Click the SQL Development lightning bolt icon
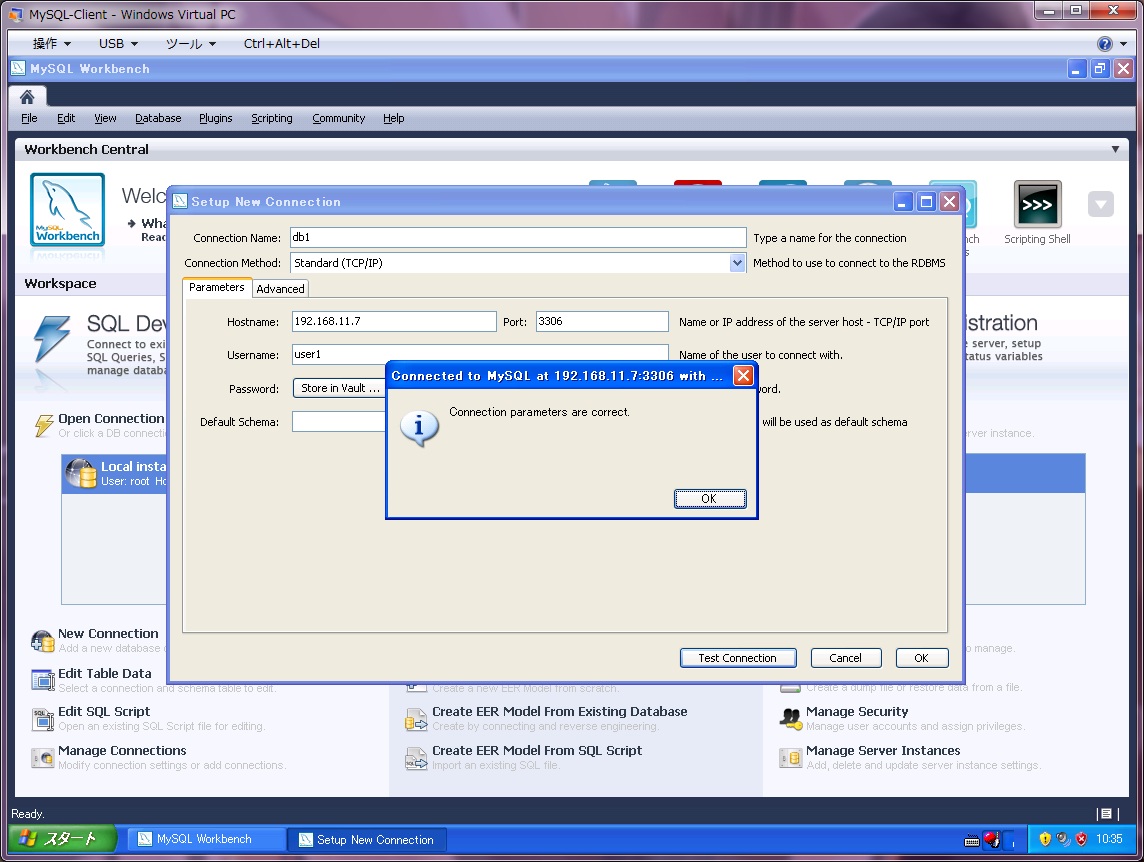 (x=53, y=339)
